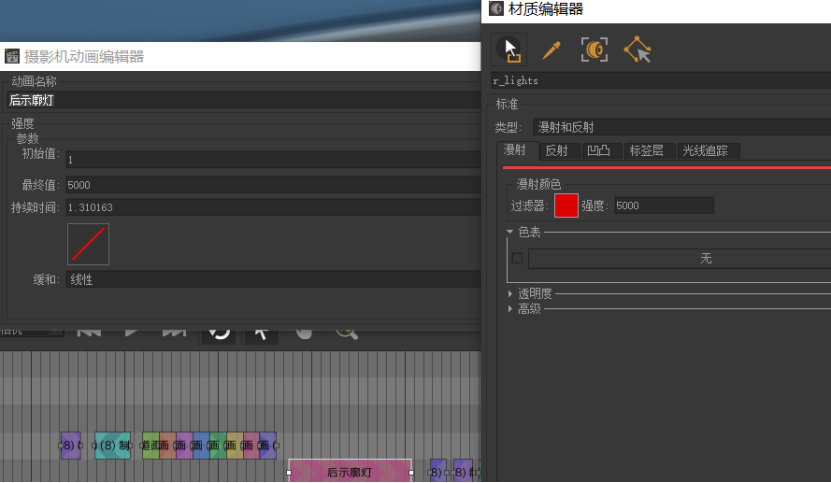
Task: Select the 后示廓灯 clip on the timeline
Action: pos(349,471)
